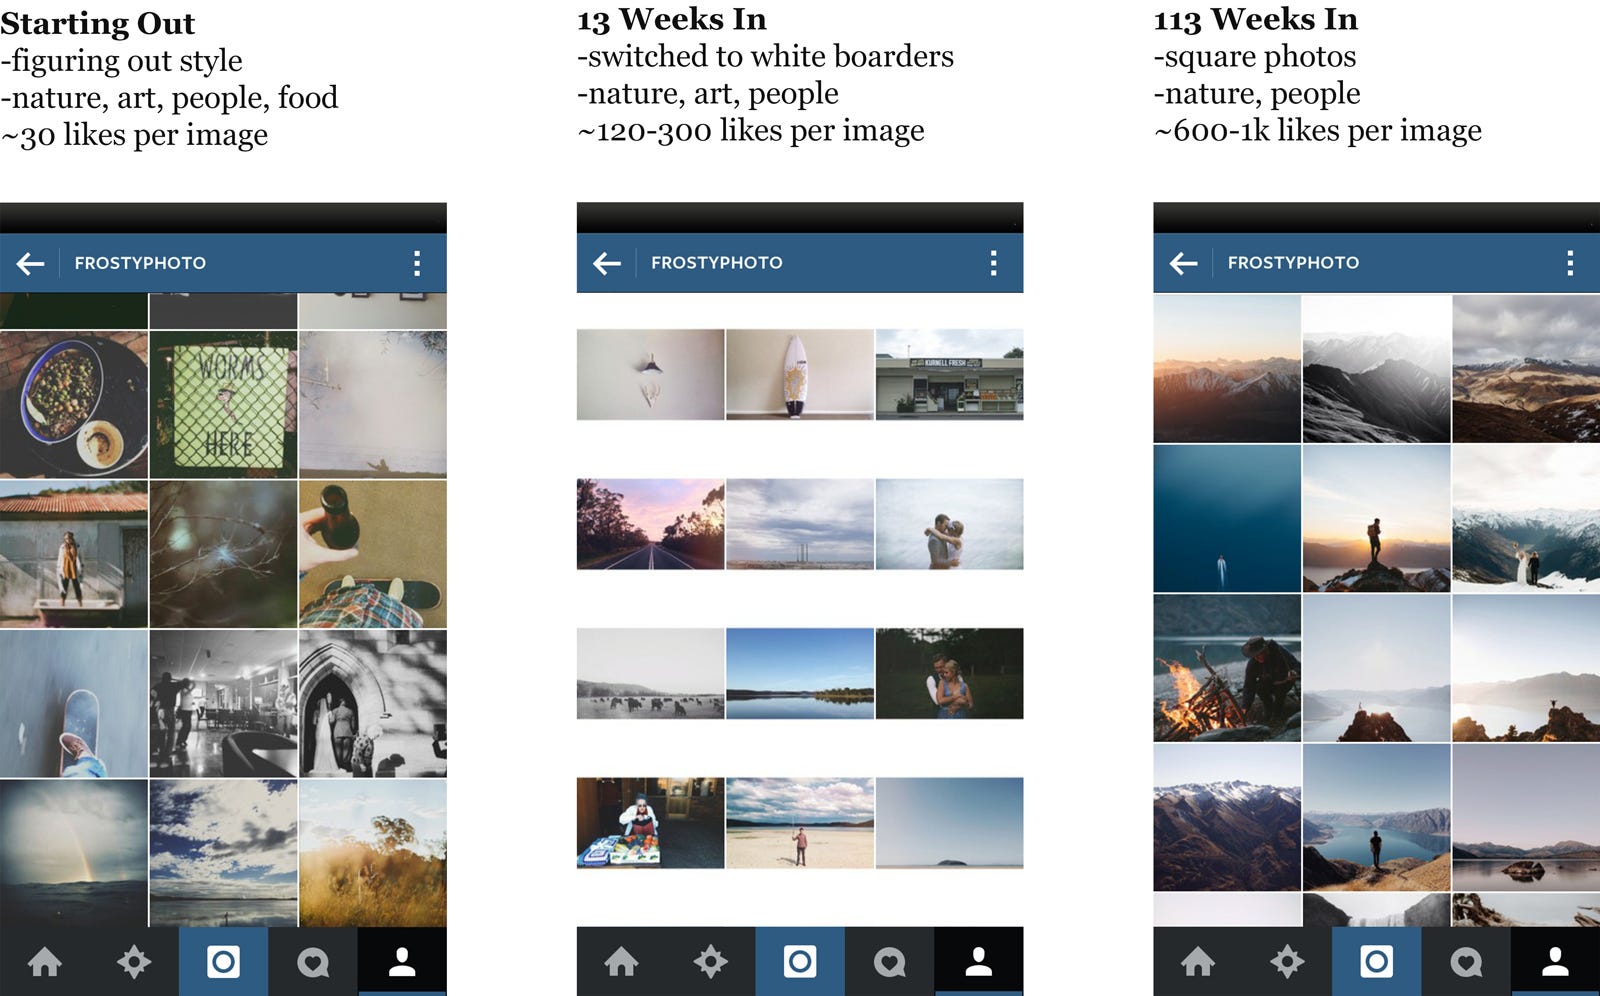1600x996 pixels.
Task: Open home feed in left phone
Action: 45,962
